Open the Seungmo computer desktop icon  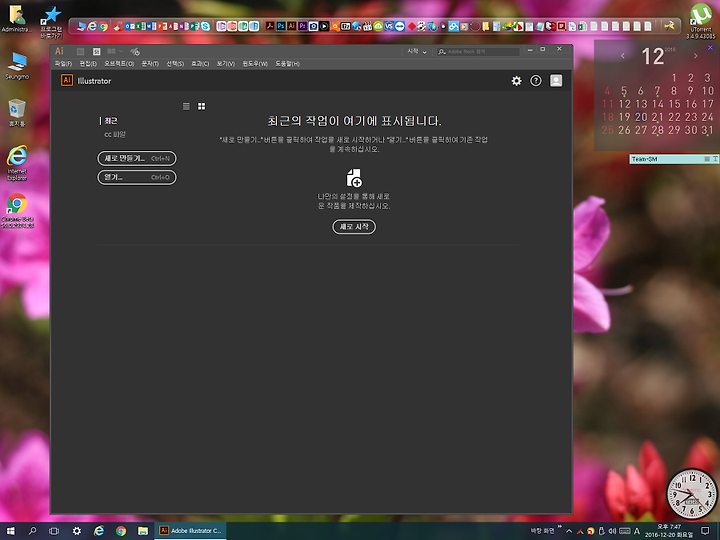coord(17,66)
